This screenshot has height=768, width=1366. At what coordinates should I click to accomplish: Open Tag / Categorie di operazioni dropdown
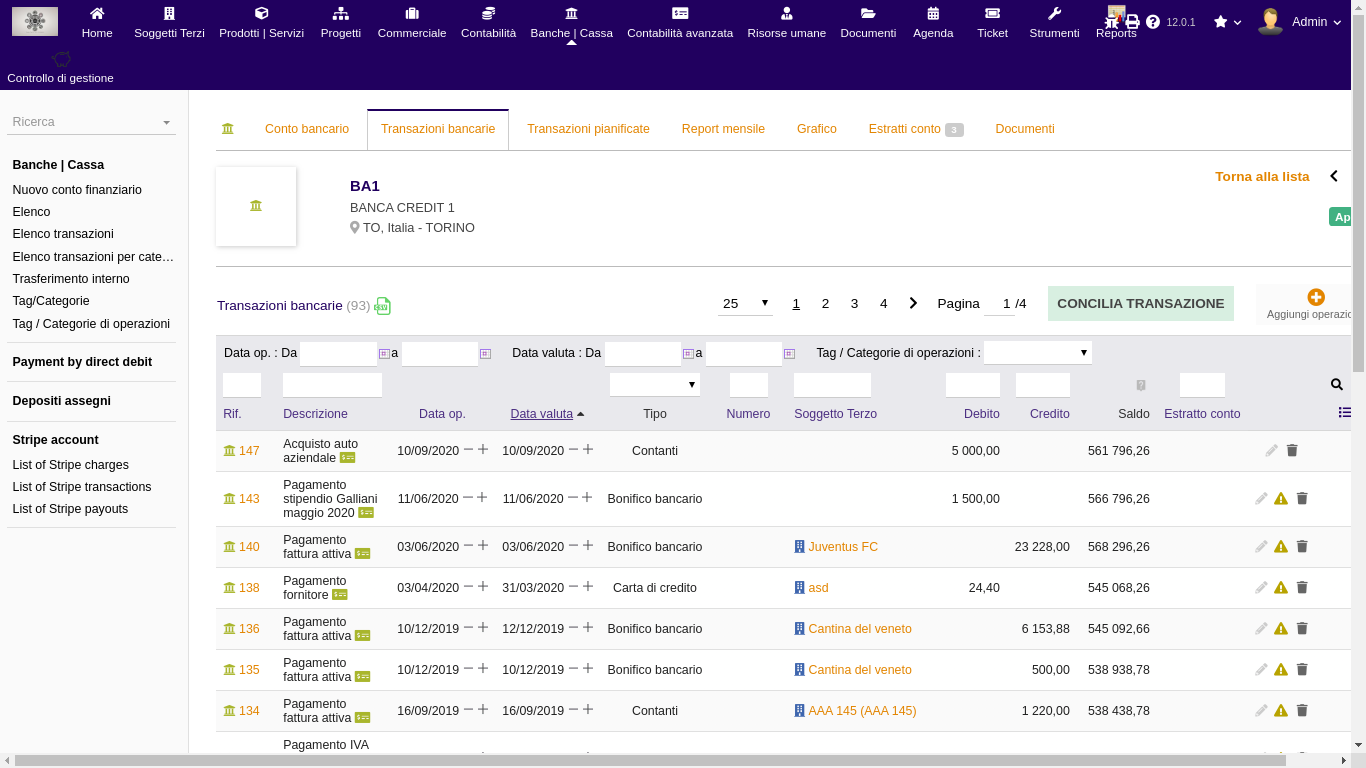click(1038, 353)
